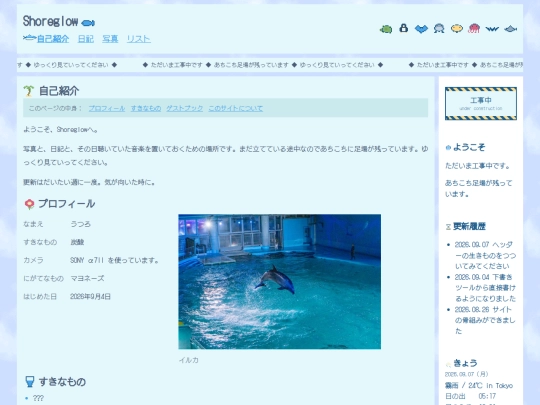The height and width of the screenshot is (405, 540).
Task: Jump to ゲストブック anchor link
Action: coord(185,108)
